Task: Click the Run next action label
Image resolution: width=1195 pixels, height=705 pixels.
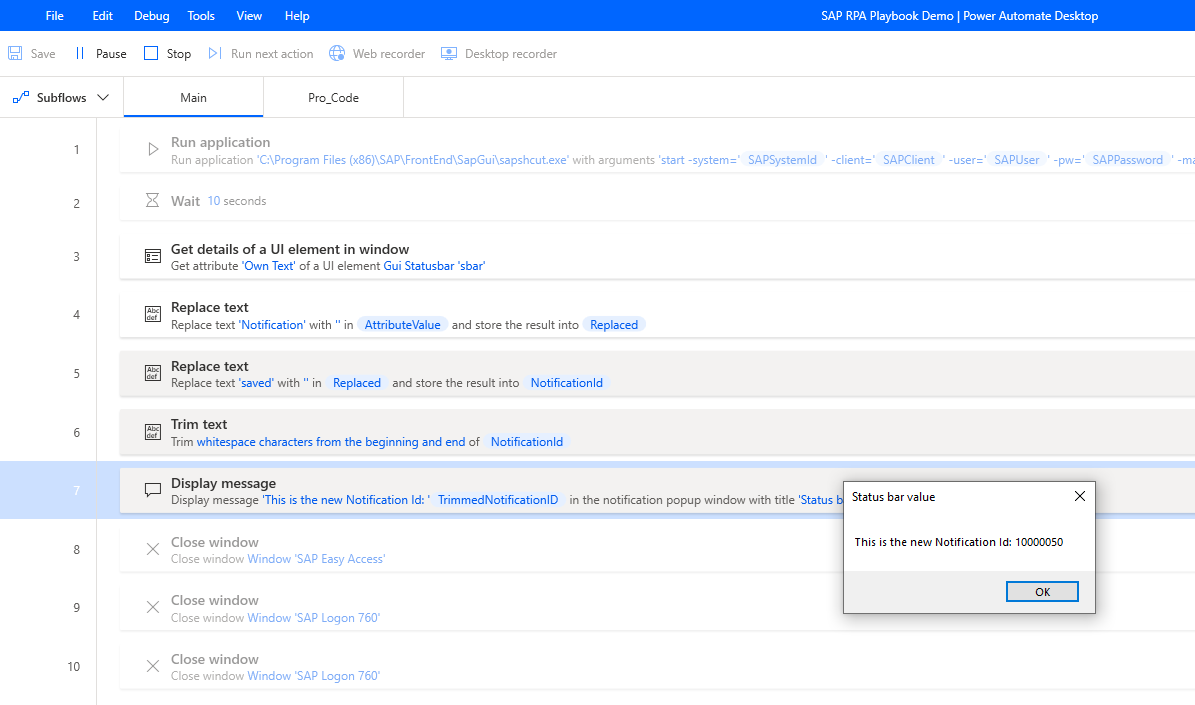Action: 272,54
